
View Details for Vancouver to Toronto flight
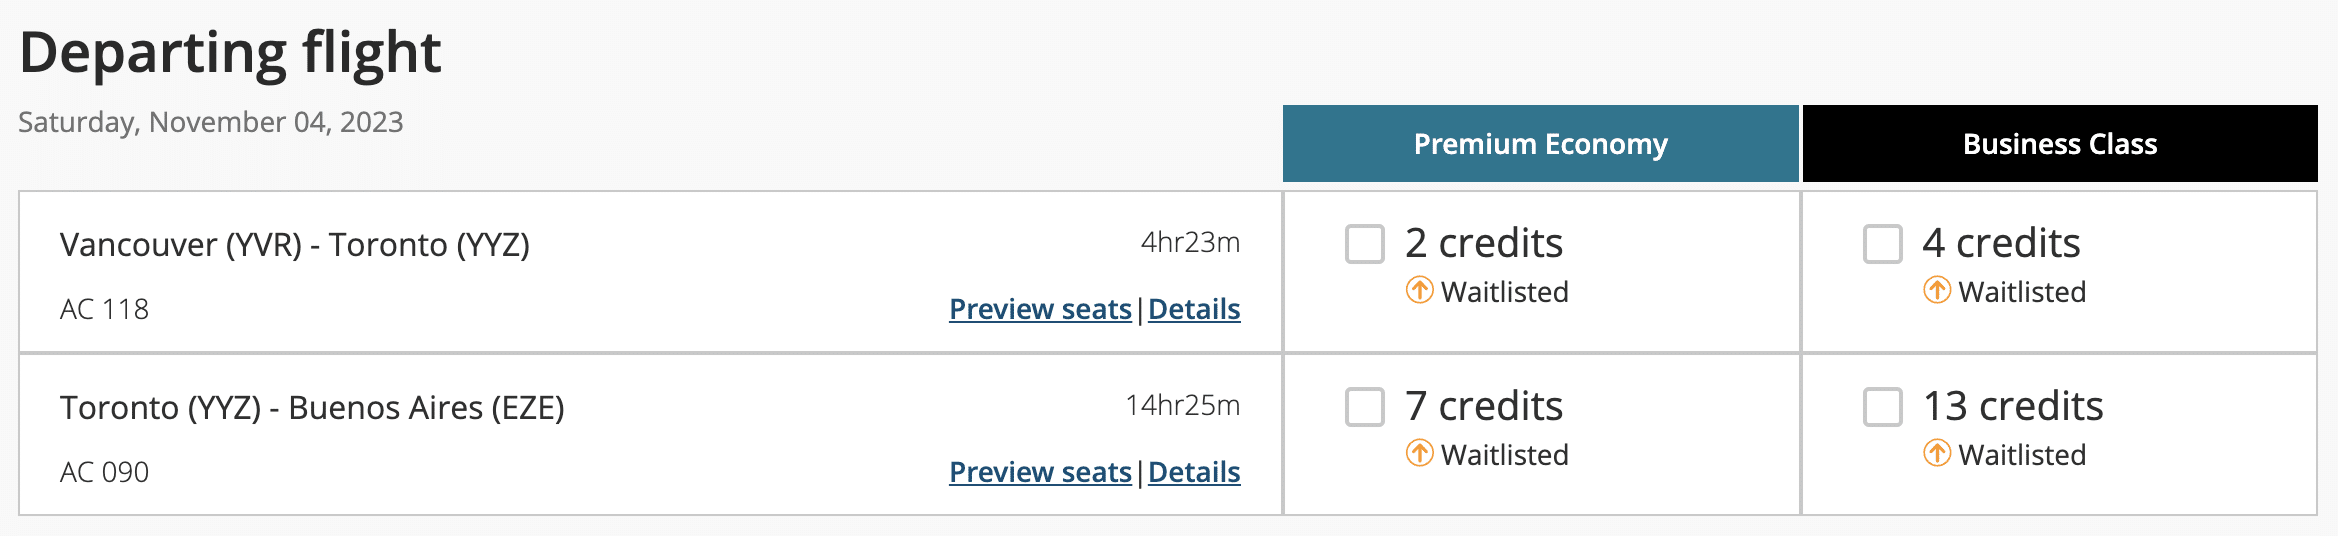1194,309
